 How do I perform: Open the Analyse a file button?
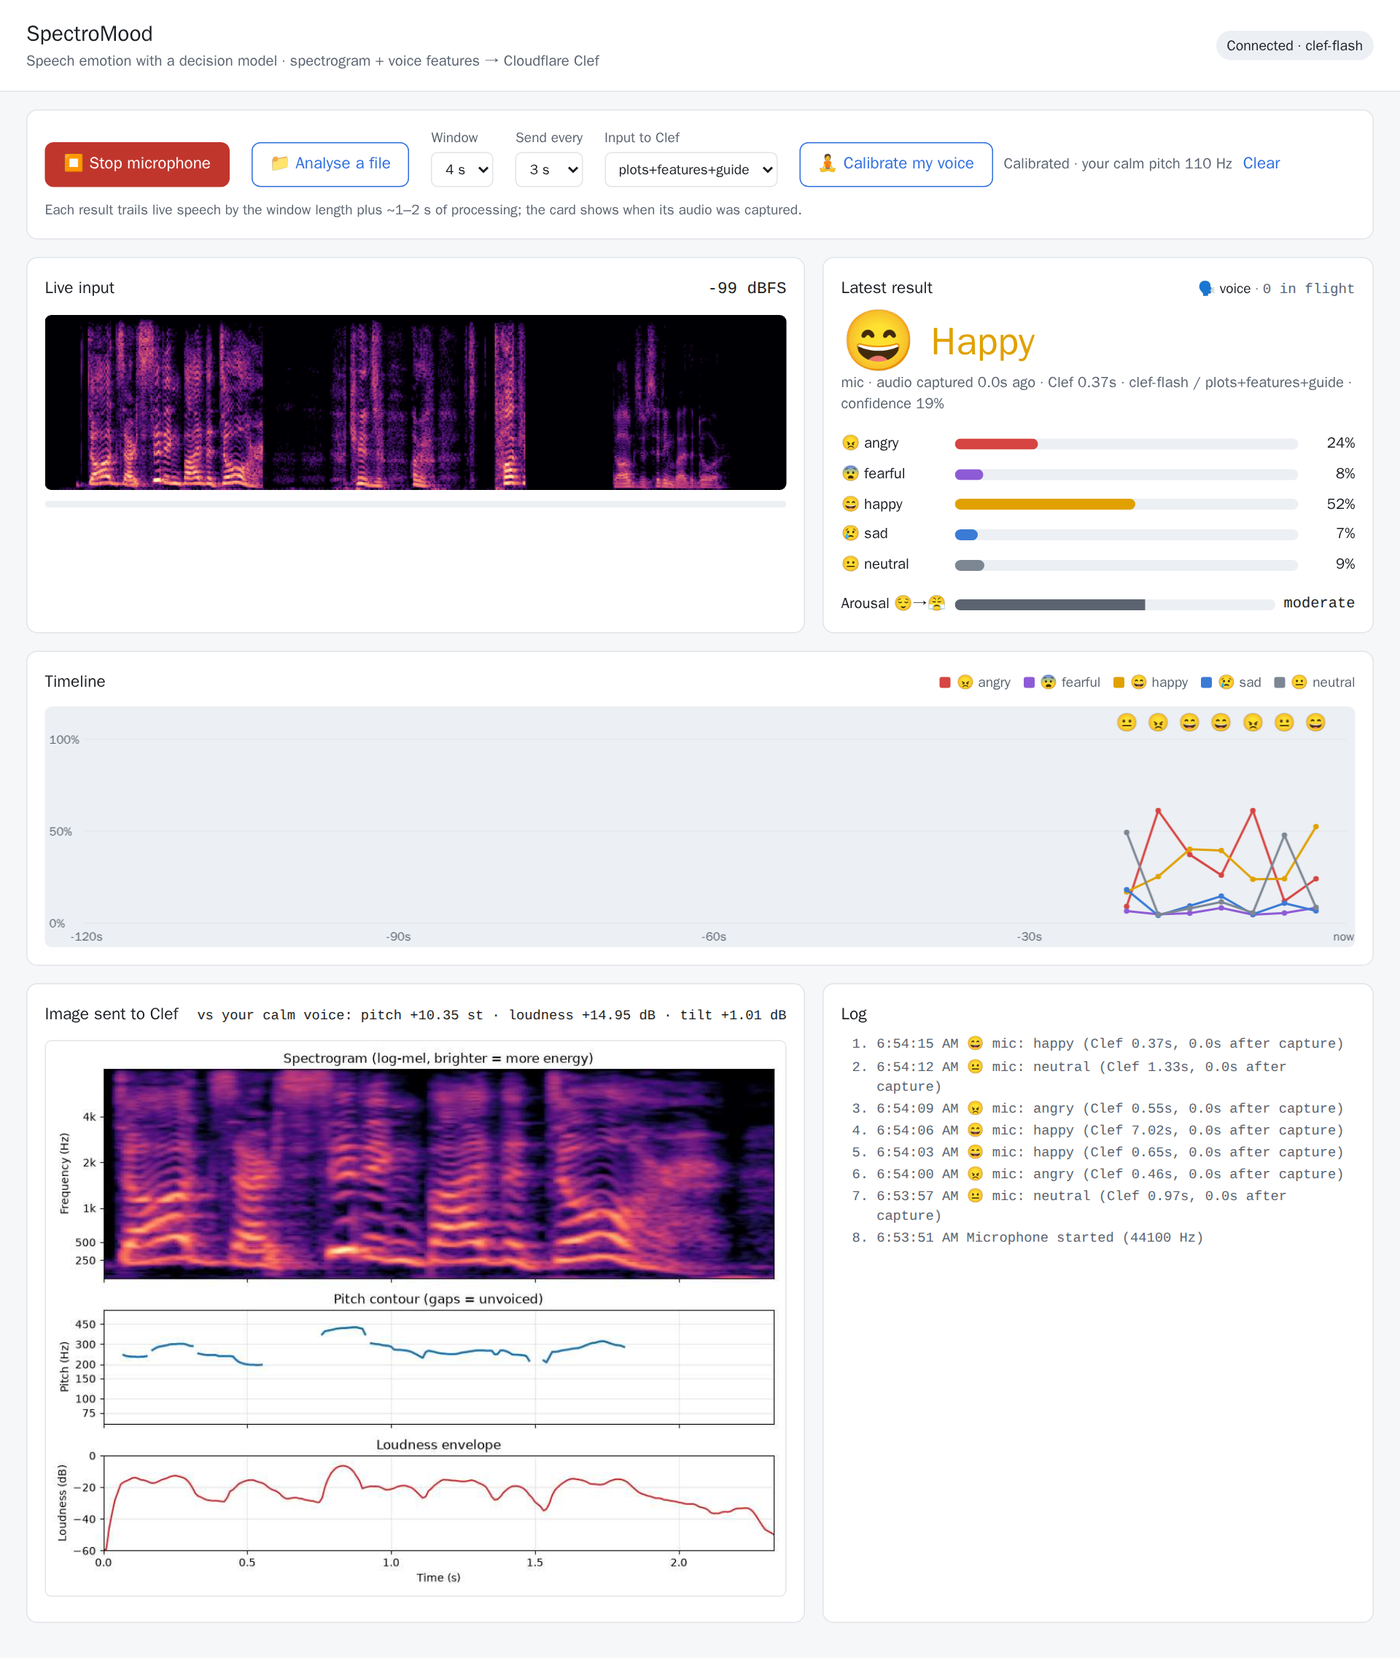[x=330, y=164]
